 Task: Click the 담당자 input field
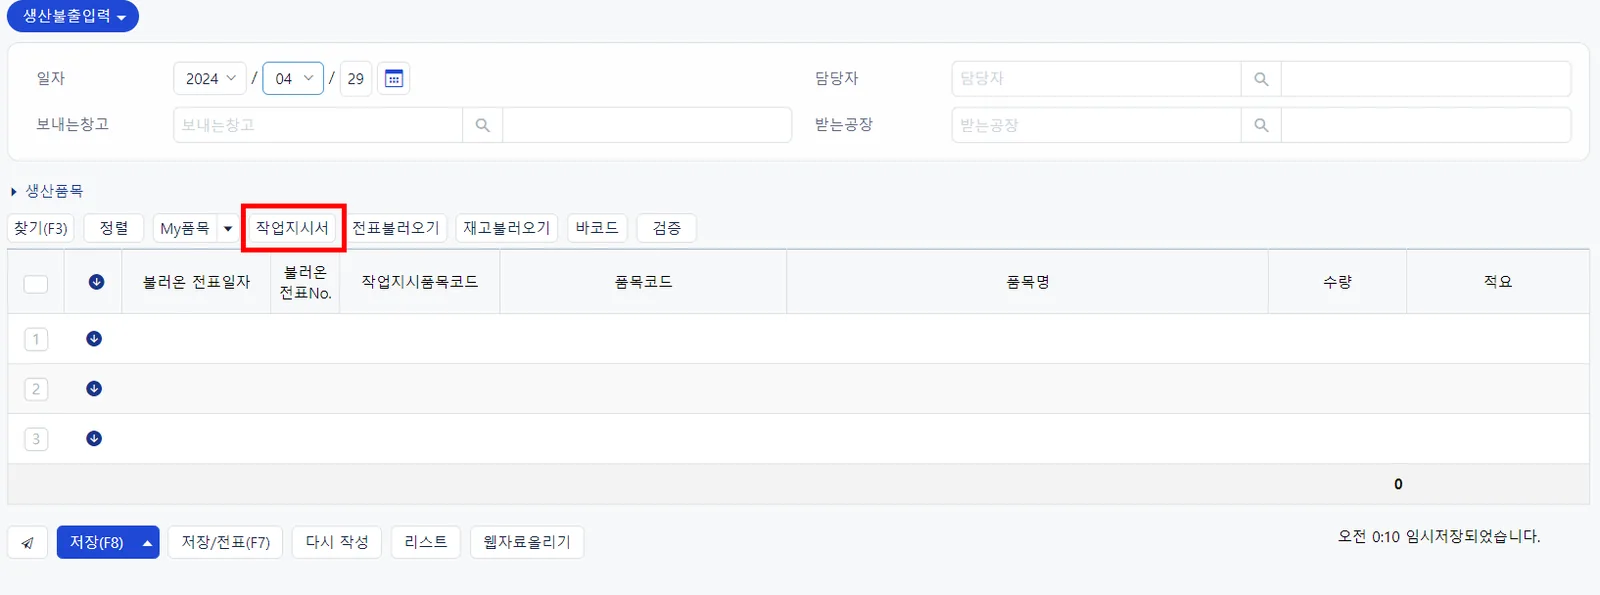[x=1096, y=79]
